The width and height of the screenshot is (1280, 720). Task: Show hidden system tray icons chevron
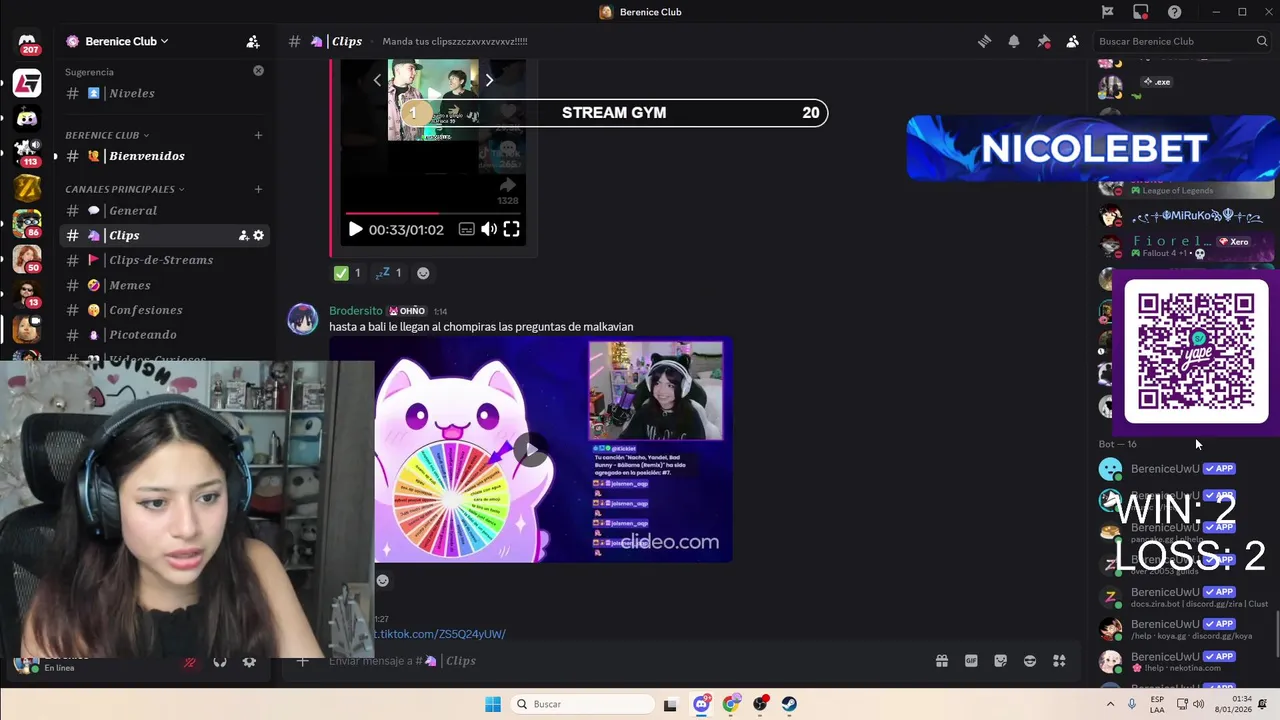click(1110, 704)
